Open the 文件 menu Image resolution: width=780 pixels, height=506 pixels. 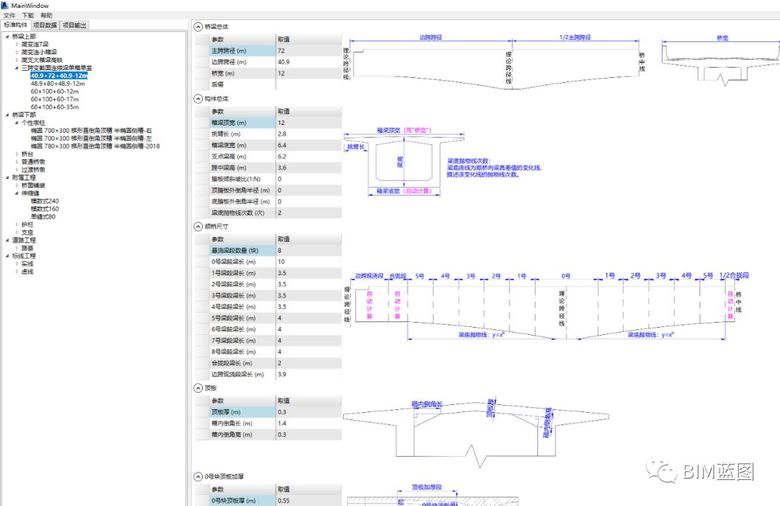(x=9, y=16)
